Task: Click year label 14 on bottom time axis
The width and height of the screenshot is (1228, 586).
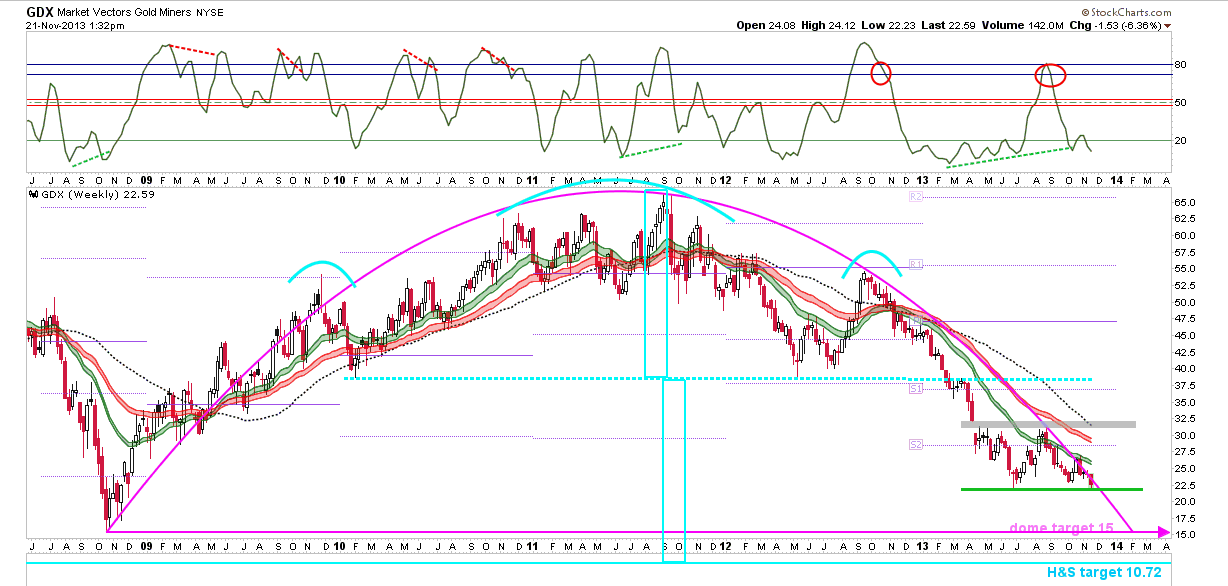Action: [x=1117, y=547]
